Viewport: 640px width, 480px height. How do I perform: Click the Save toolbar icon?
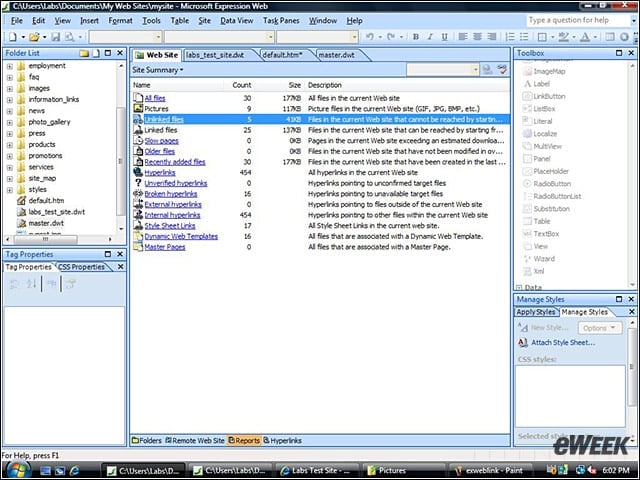(56, 37)
